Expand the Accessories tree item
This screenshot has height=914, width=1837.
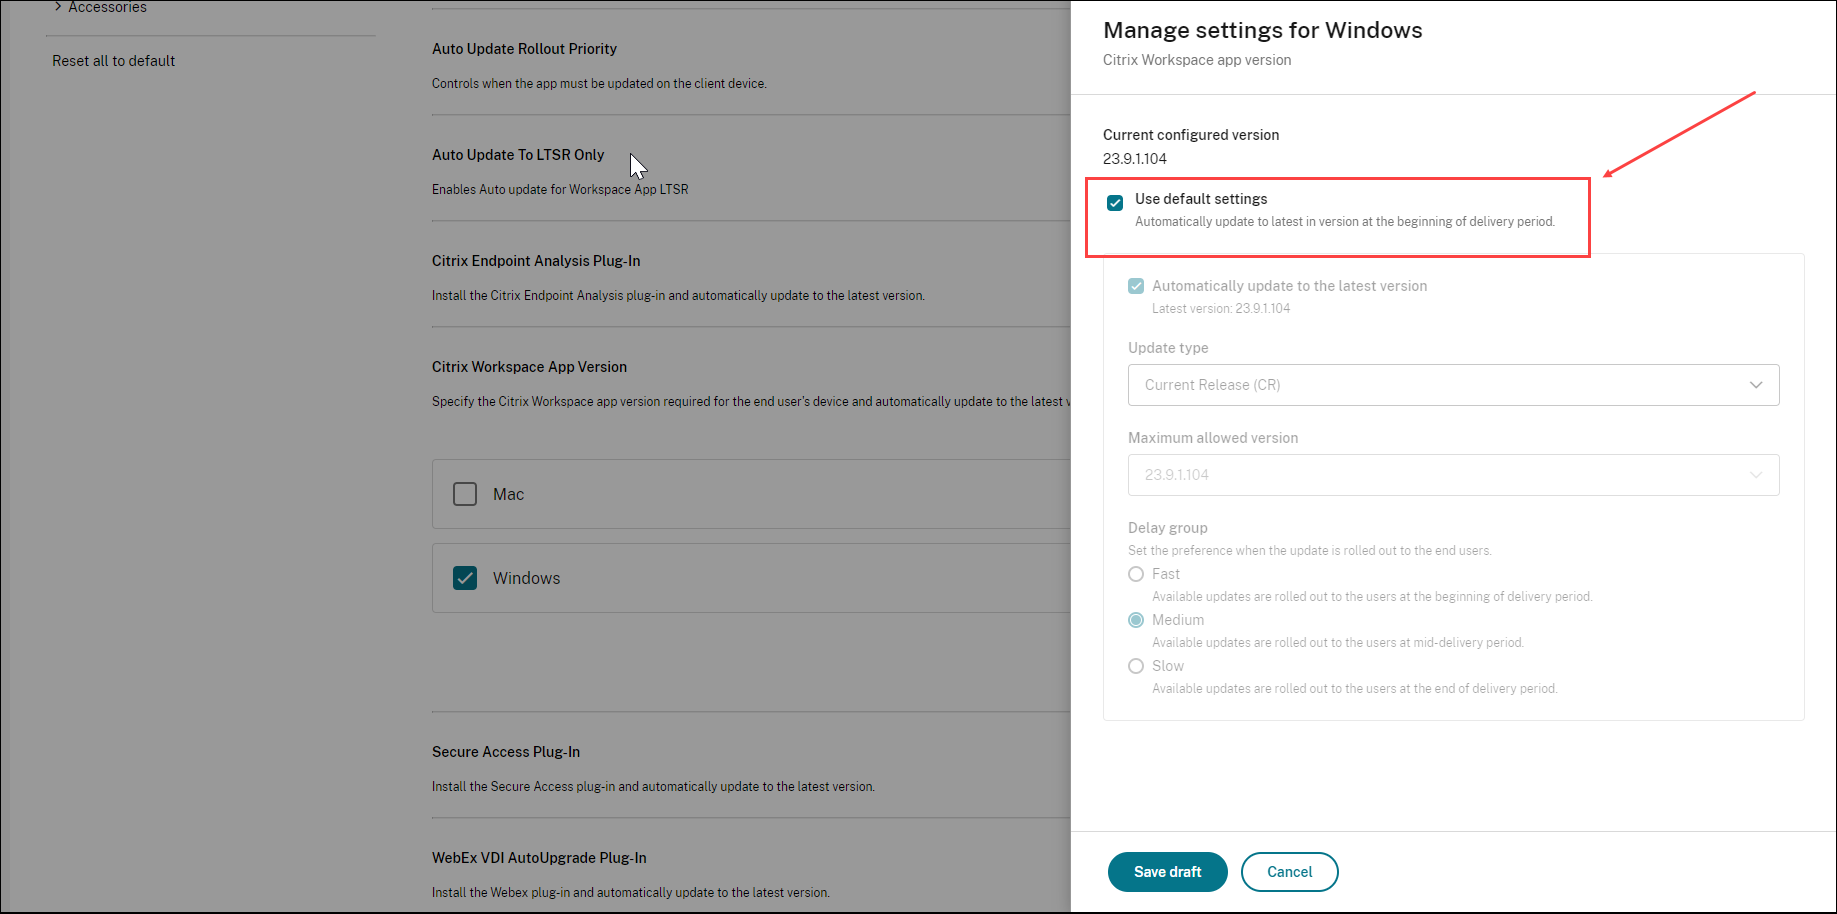[x=59, y=7]
